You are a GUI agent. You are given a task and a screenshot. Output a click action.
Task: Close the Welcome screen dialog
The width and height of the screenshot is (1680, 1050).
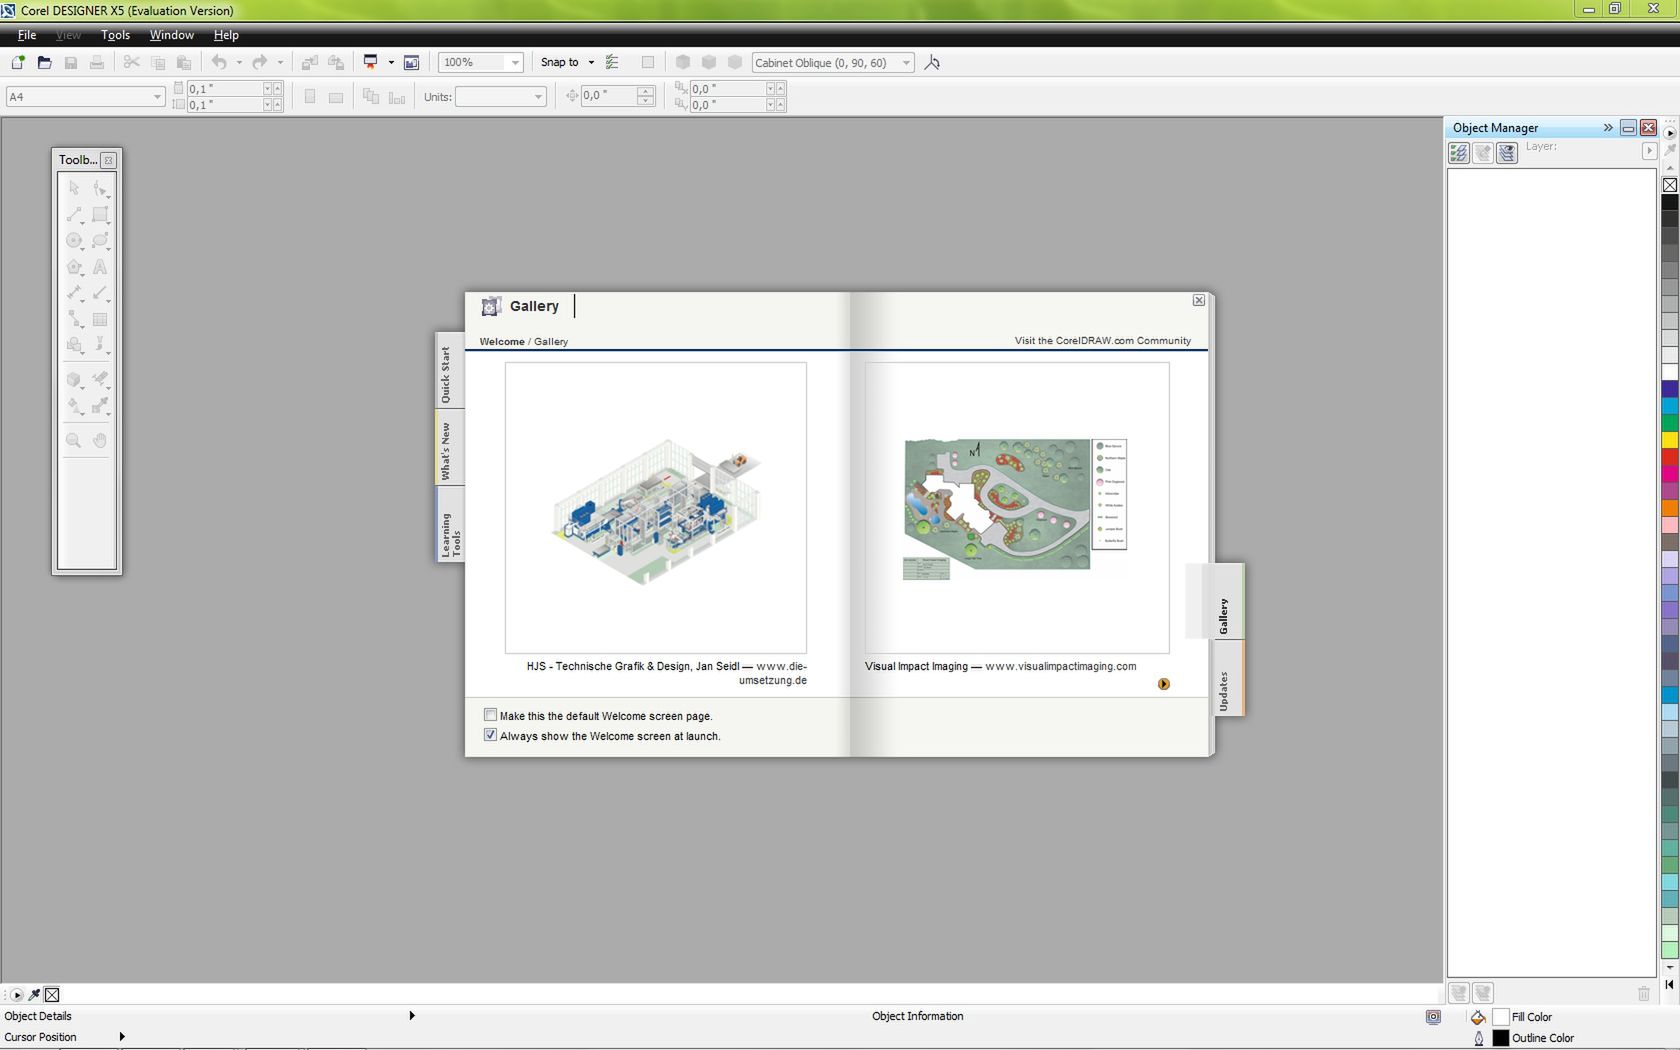(x=1199, y=300)
